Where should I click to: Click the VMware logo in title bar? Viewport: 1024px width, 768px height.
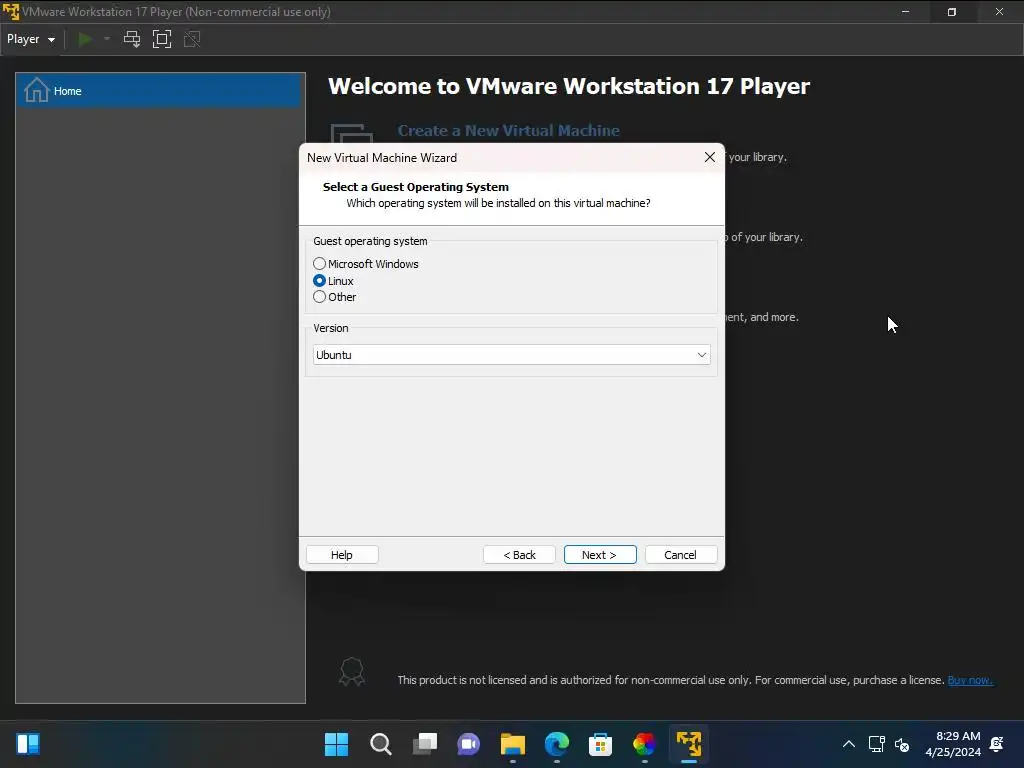click(11, 12)
